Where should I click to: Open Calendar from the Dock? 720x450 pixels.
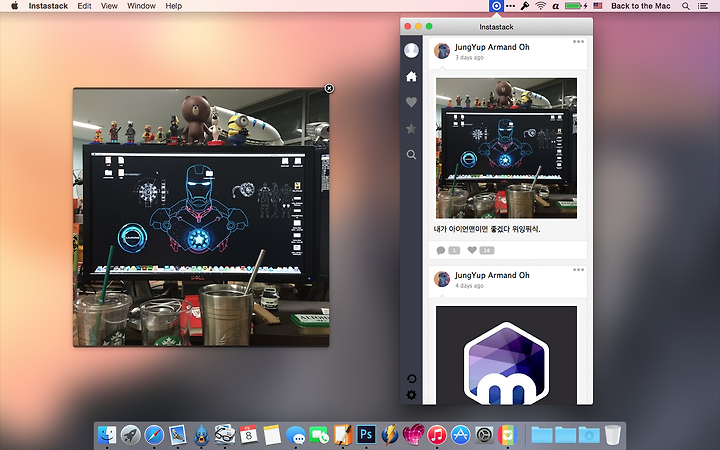[x=248, y=434]
